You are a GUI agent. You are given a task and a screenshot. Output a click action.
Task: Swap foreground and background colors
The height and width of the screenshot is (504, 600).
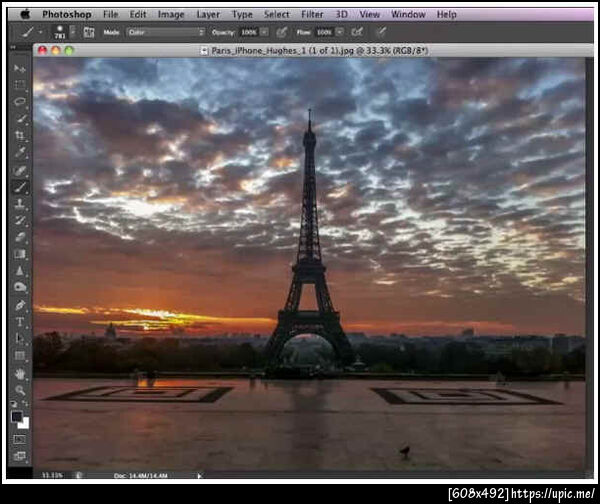[25, 403]
